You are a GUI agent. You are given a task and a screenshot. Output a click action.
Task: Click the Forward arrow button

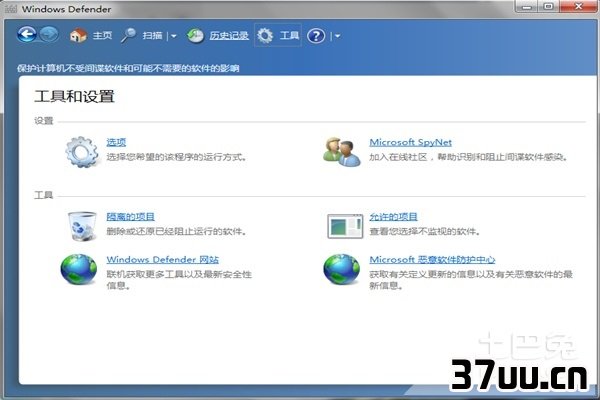[49, 35]
